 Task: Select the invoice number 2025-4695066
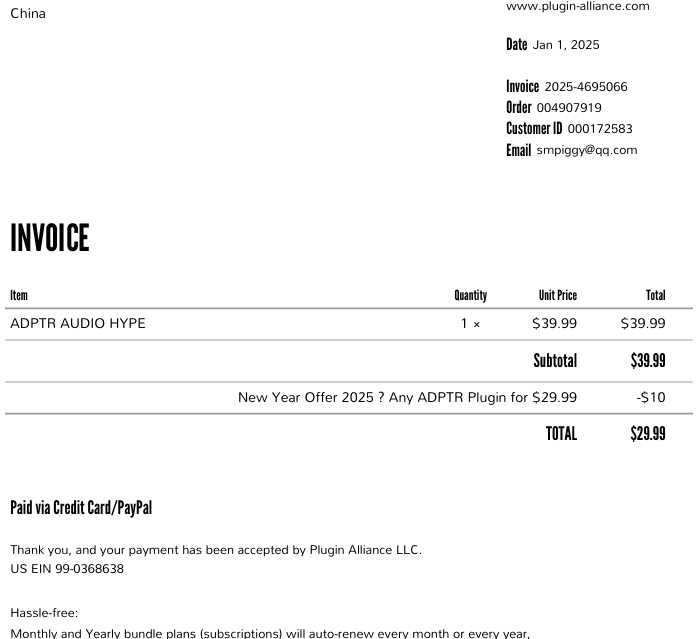pos(586,87)
